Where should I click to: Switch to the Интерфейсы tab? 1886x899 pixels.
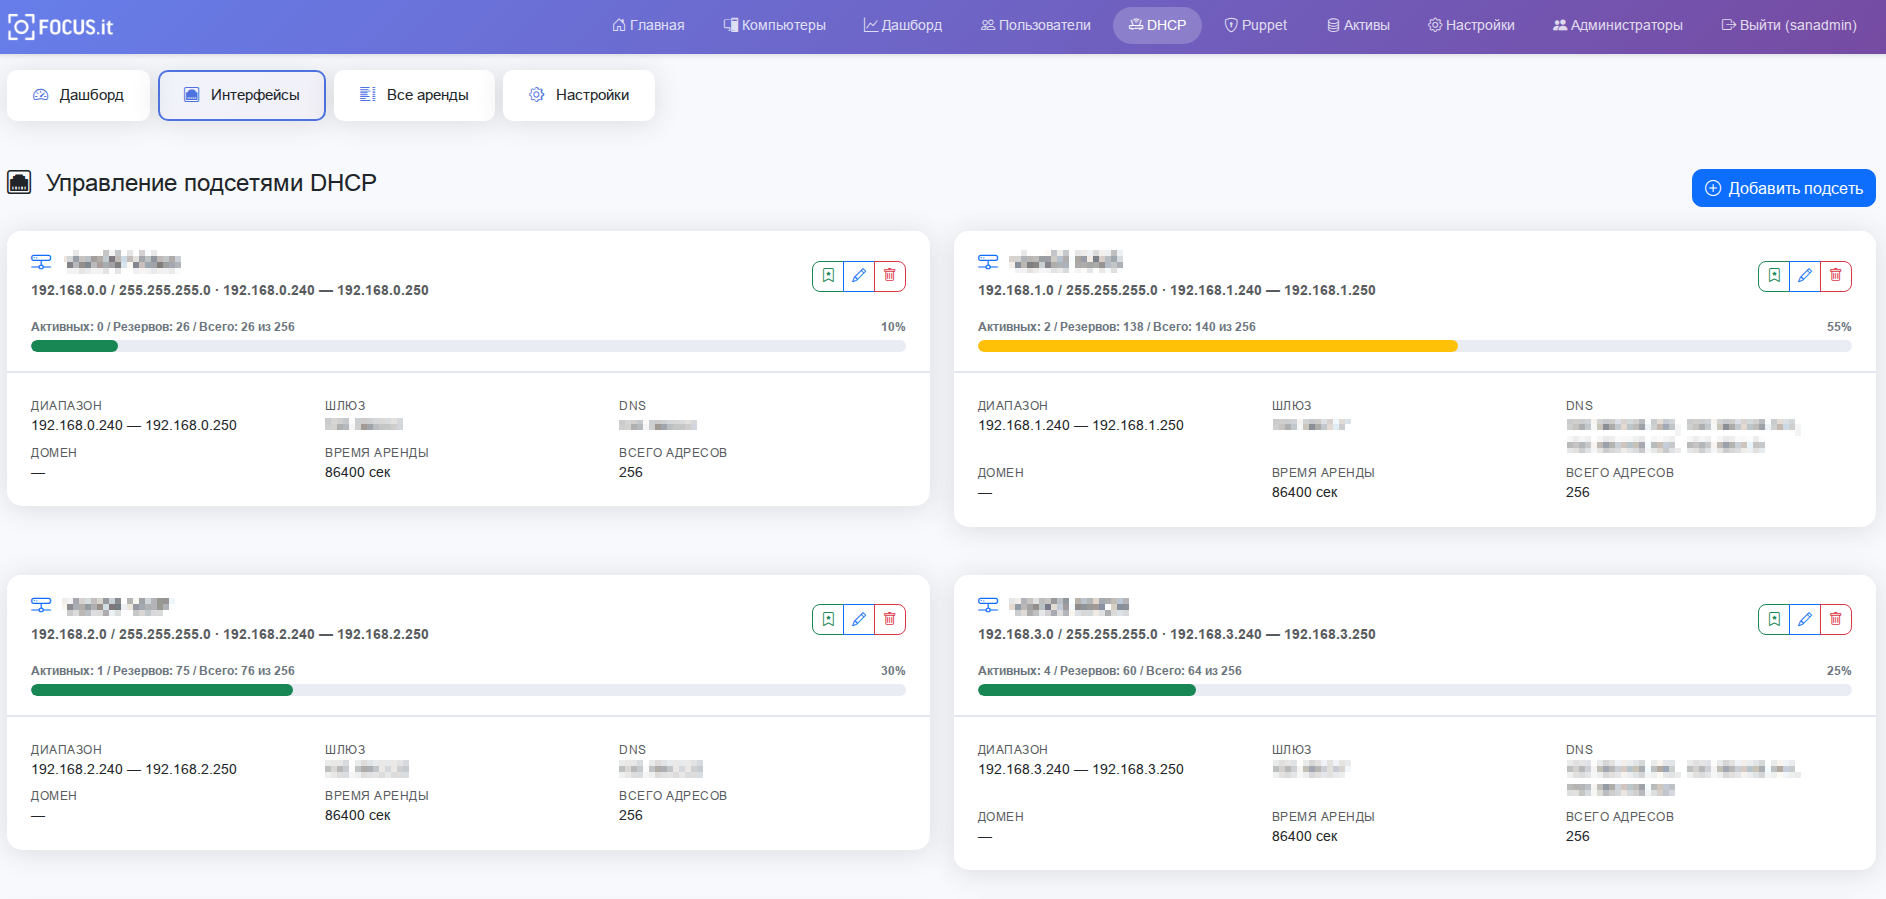click(x=242, y=95)
